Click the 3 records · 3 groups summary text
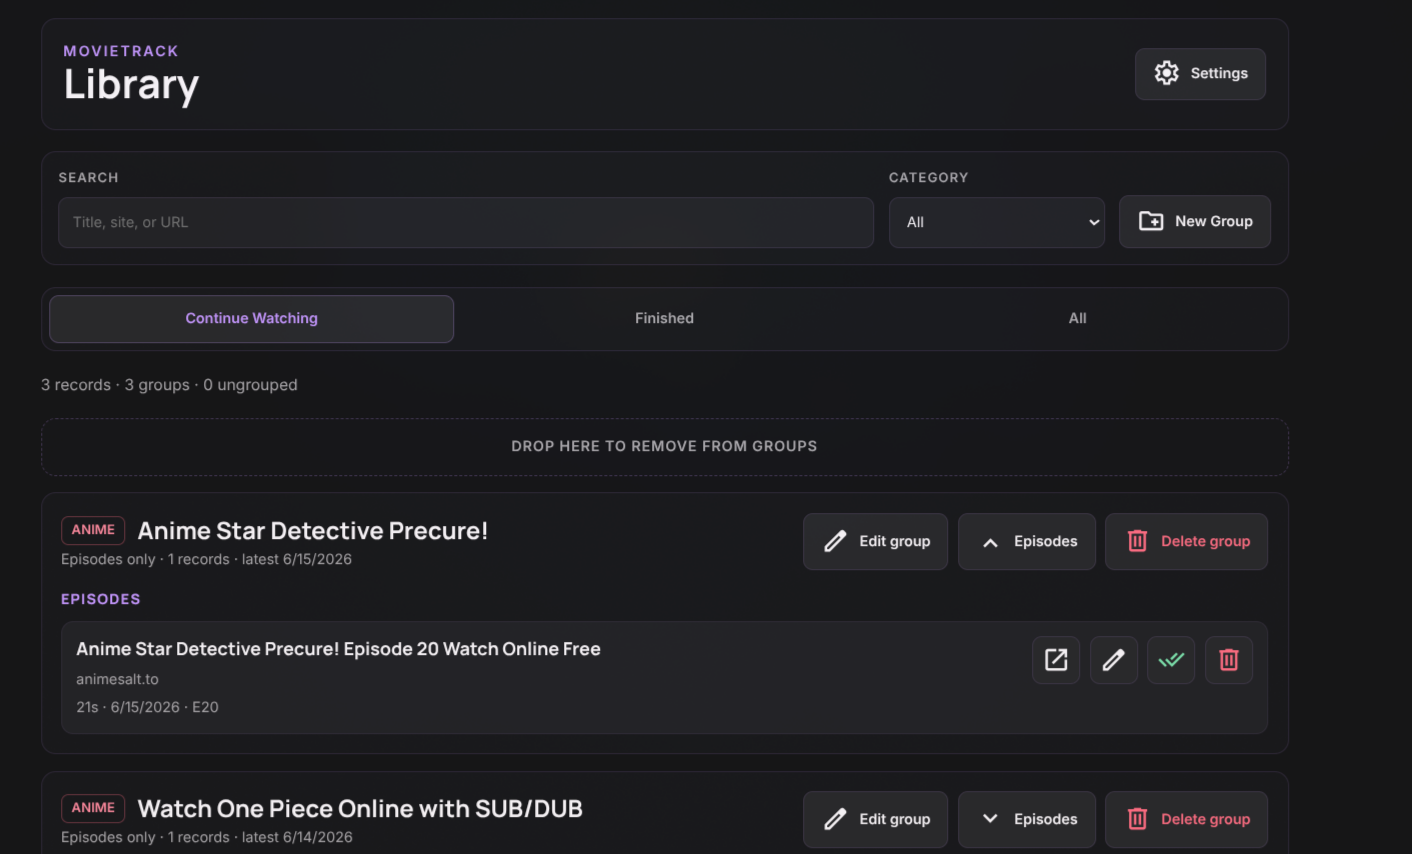Screen dimensions: 1412x854 coord(169,385)
